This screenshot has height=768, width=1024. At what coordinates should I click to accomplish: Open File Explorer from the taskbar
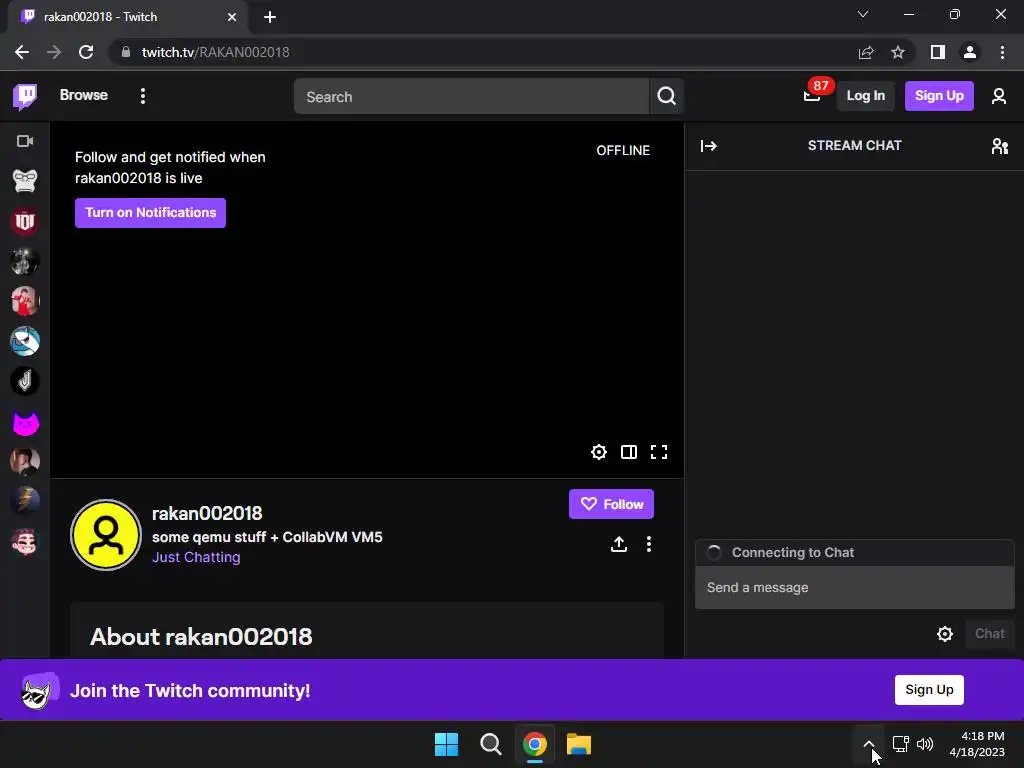(x=579, y=744)
